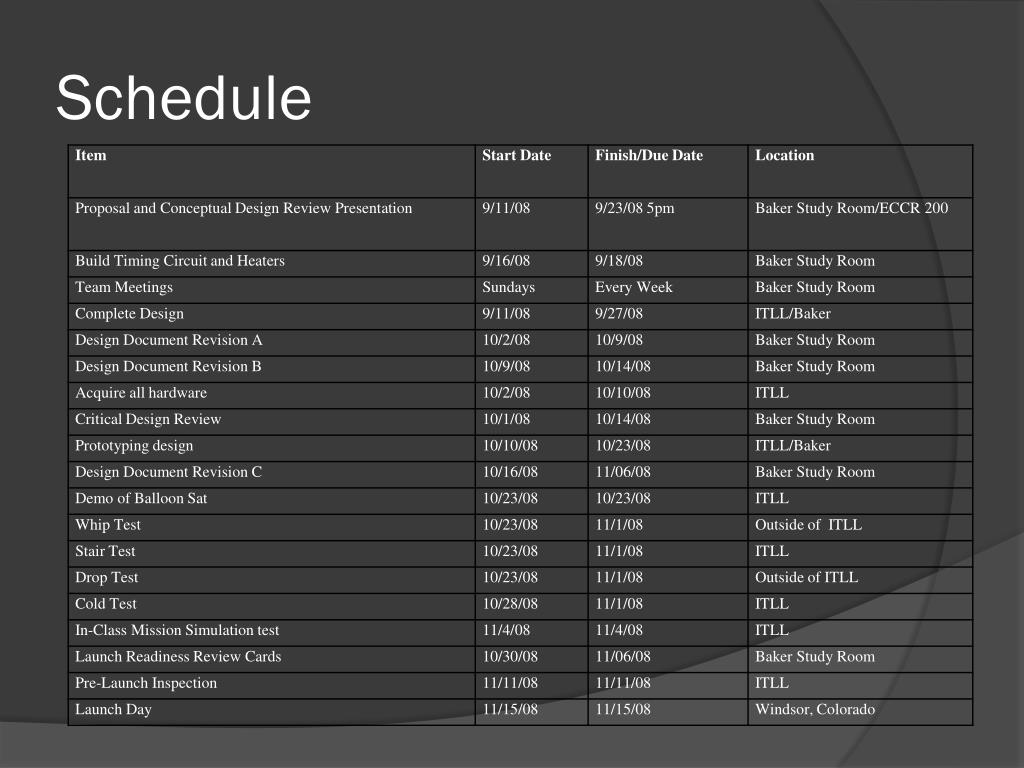Click the 10/10/08 finish date for hardware
The image size is (1024, 768).
pos(622,393)
